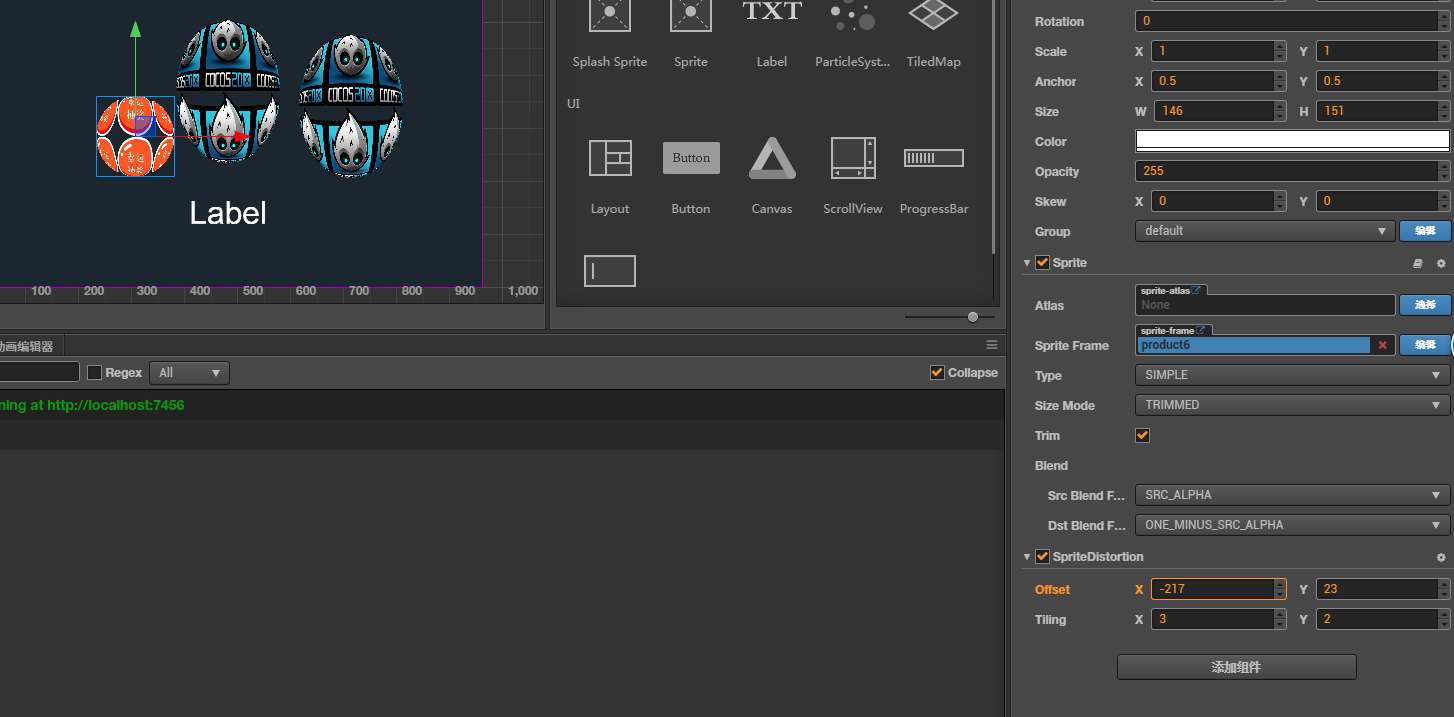The height and width of the screenshot is (717, 1454).
Task: Open the white Color swatch picker
Action: point(1292,141)
